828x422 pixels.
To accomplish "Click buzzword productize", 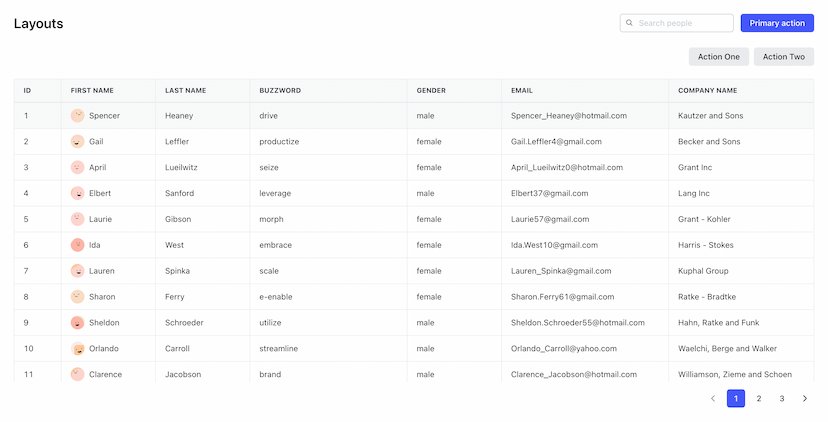I will coord(279,142).
